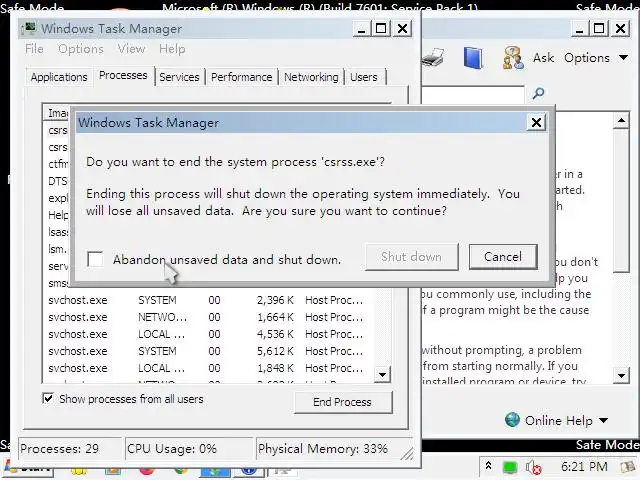Open the 6:21 PM taskbar clock

584,466
